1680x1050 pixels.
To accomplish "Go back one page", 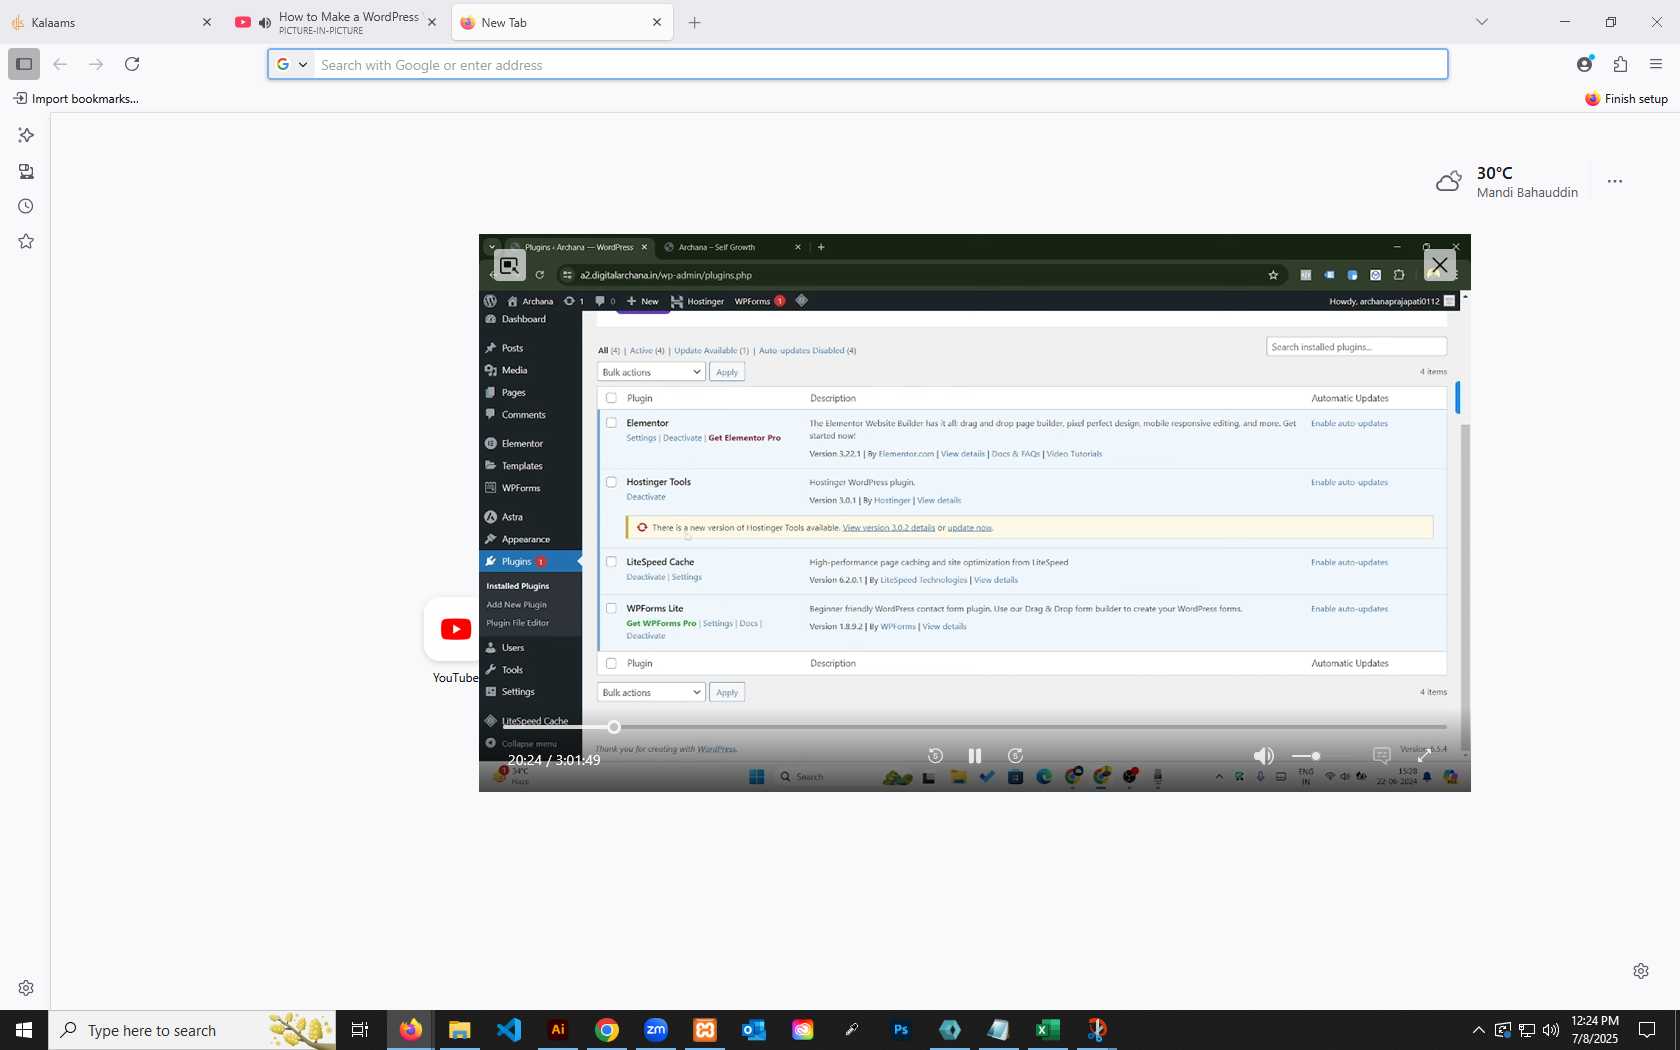I will [x=60, y=64].
